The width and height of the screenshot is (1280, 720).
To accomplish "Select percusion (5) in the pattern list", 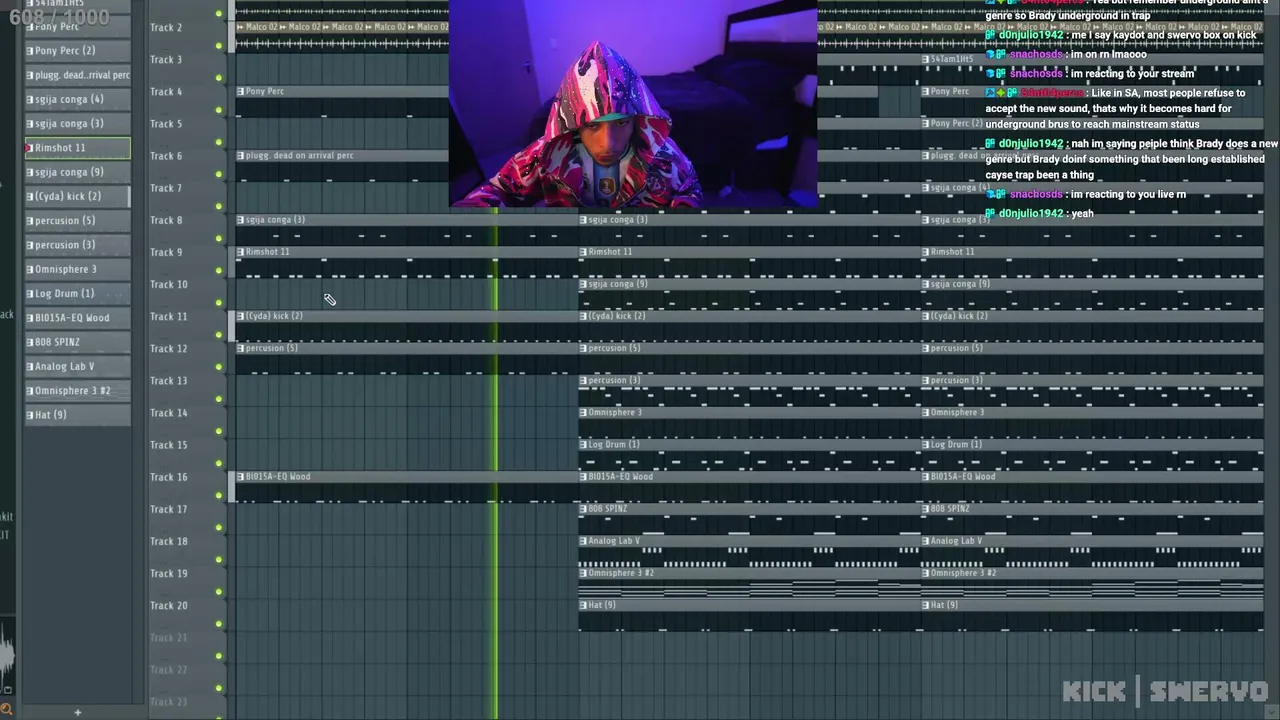I will (78, 221).
